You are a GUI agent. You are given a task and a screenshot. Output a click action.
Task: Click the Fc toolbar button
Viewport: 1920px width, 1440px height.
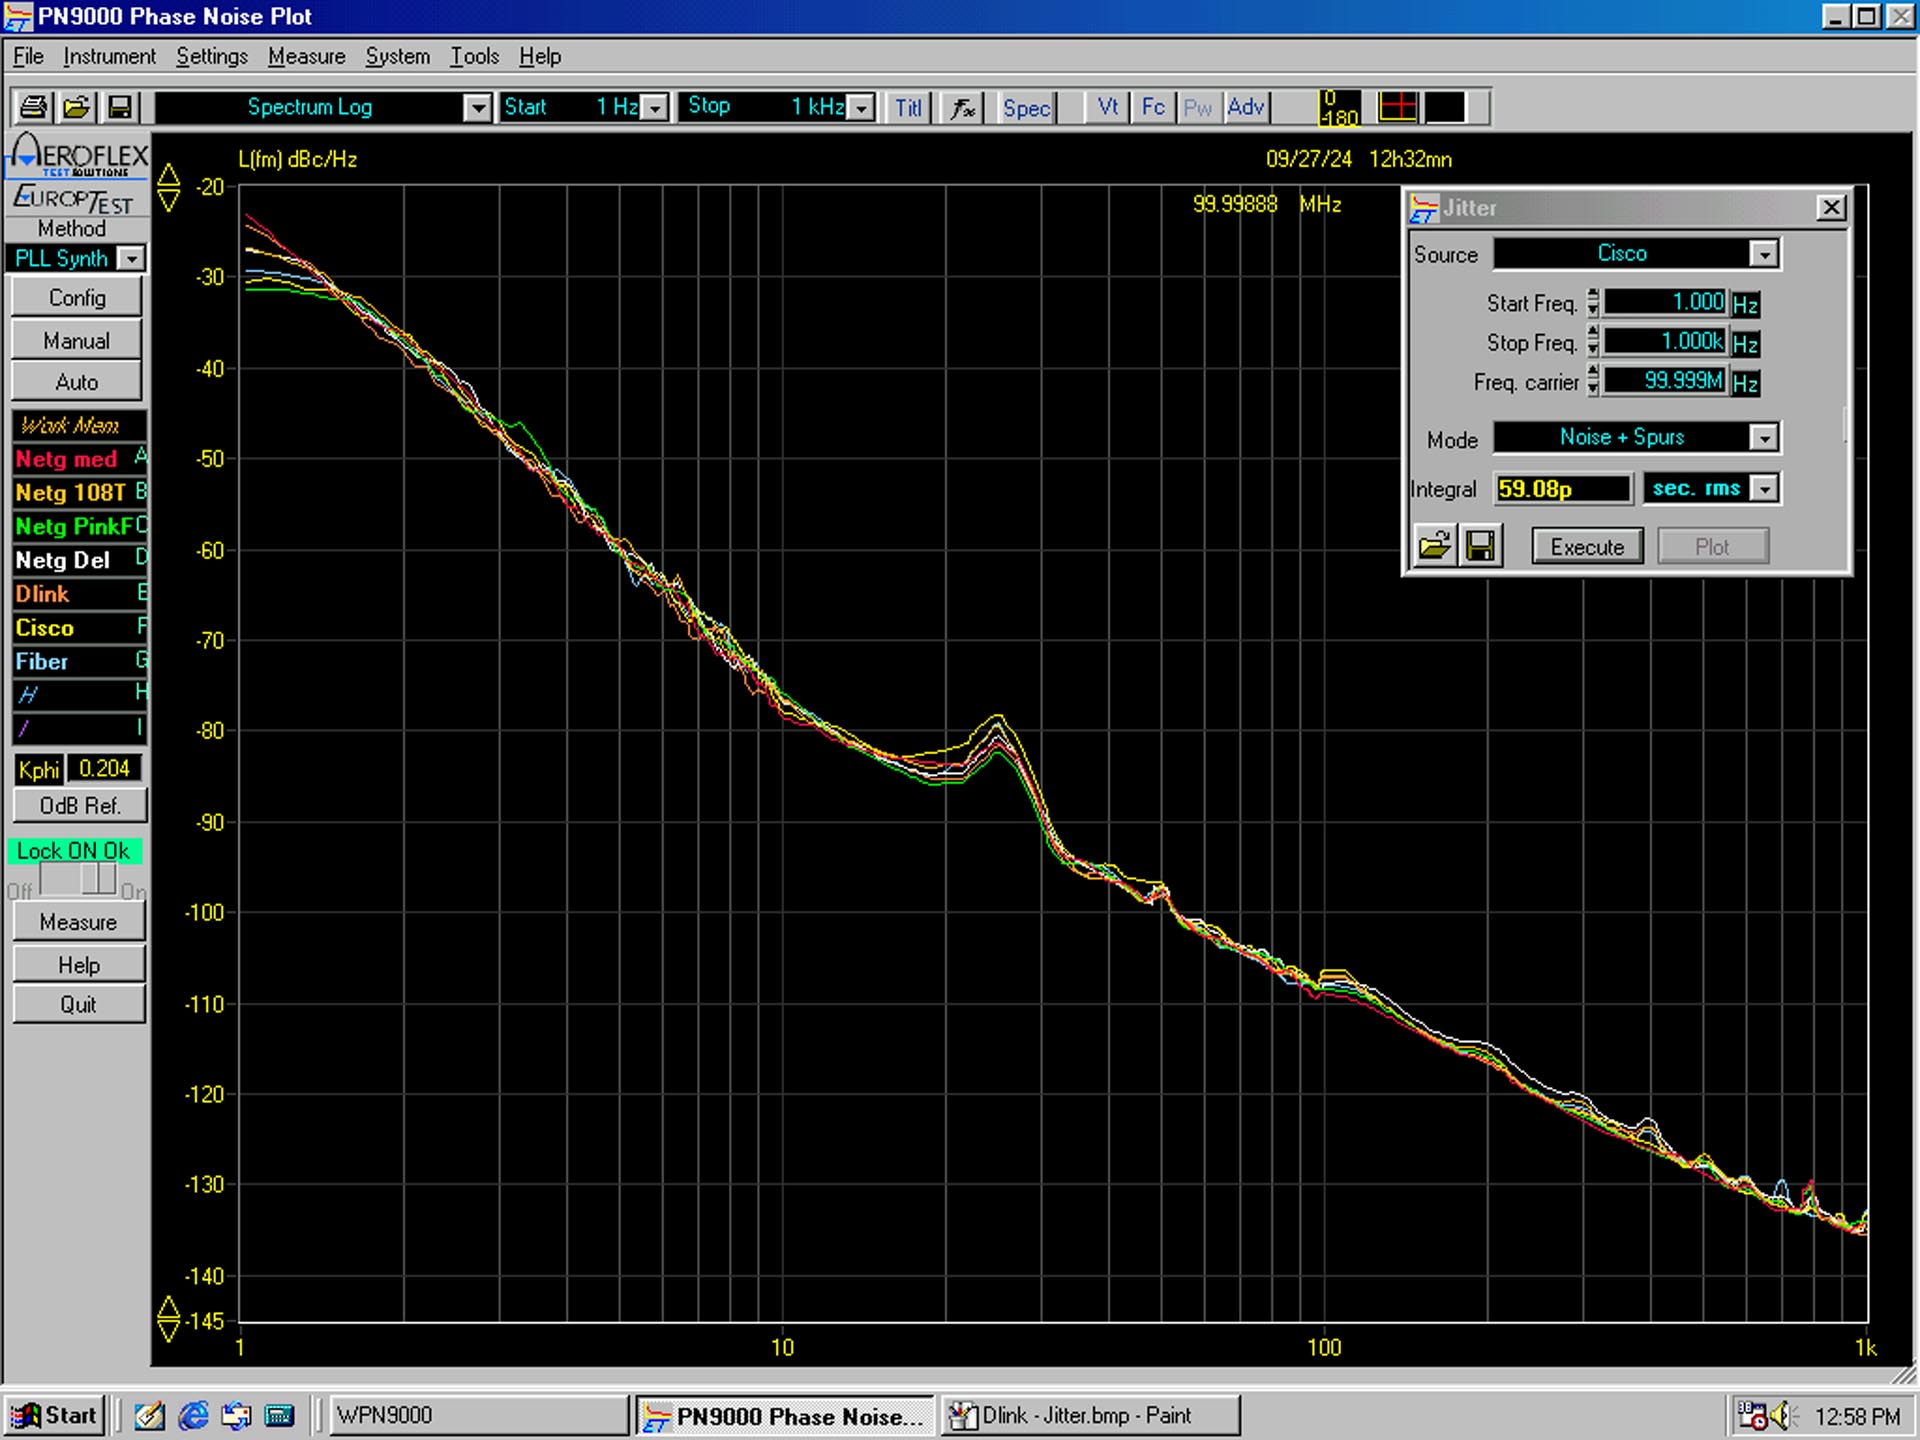[x=1153, y=107]
